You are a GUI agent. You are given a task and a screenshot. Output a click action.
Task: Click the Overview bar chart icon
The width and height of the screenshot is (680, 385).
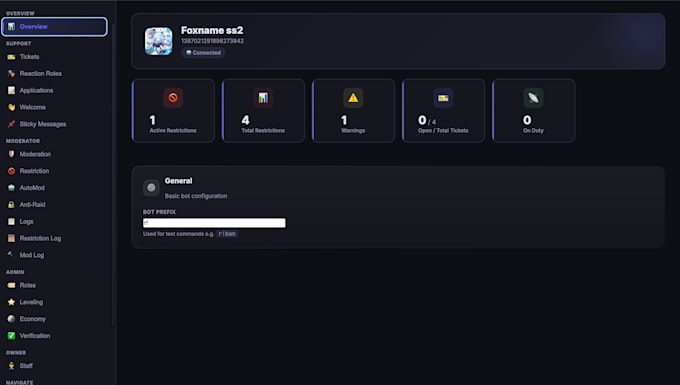(x=11, y=27)
